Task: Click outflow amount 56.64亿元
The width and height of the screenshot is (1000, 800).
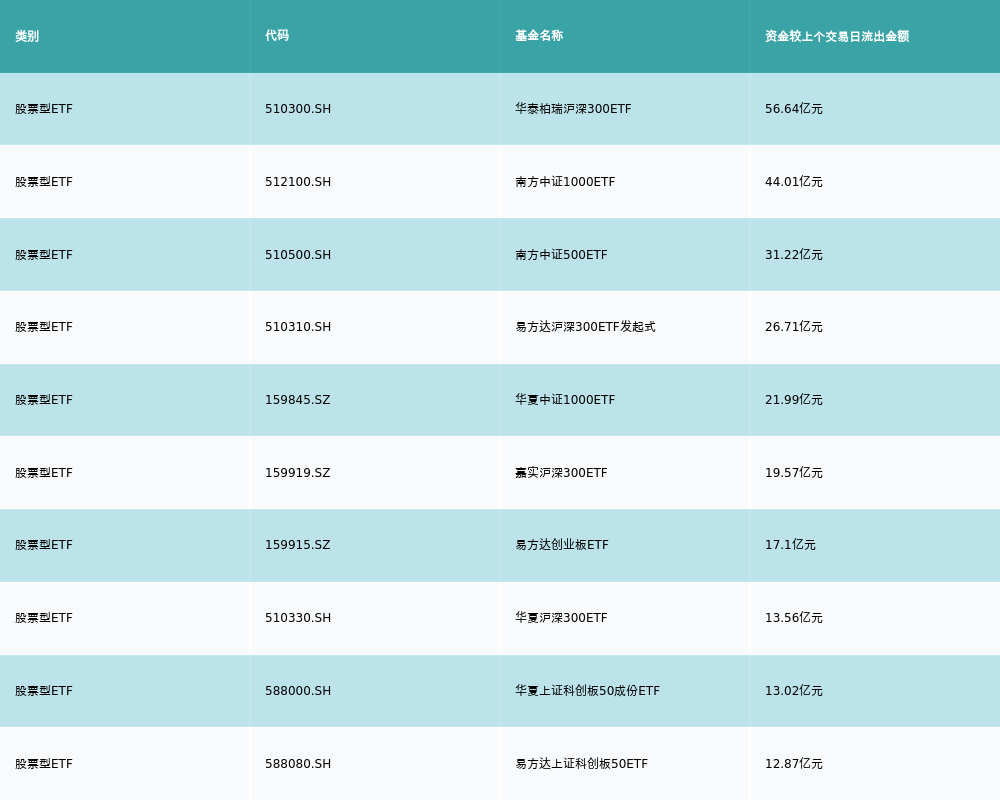Action: [x=793, y=109]
